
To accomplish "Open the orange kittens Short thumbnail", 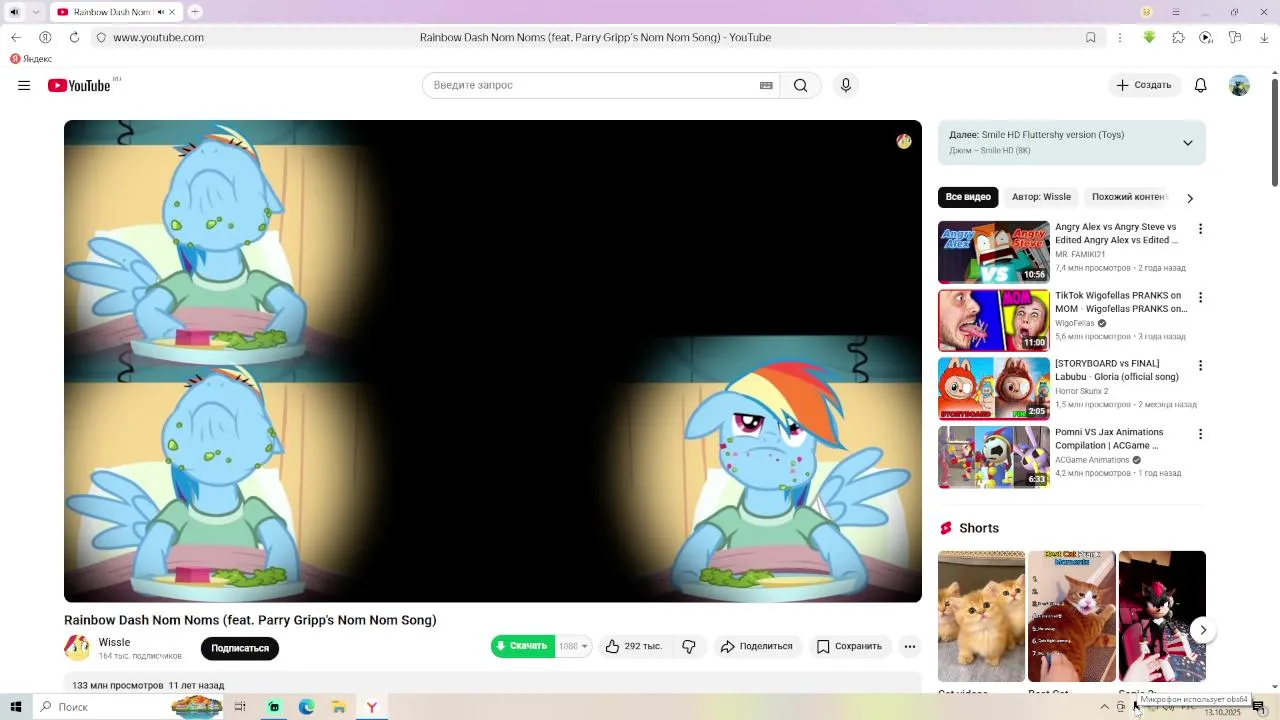I will pyautogui.click(x=981, y=616).
